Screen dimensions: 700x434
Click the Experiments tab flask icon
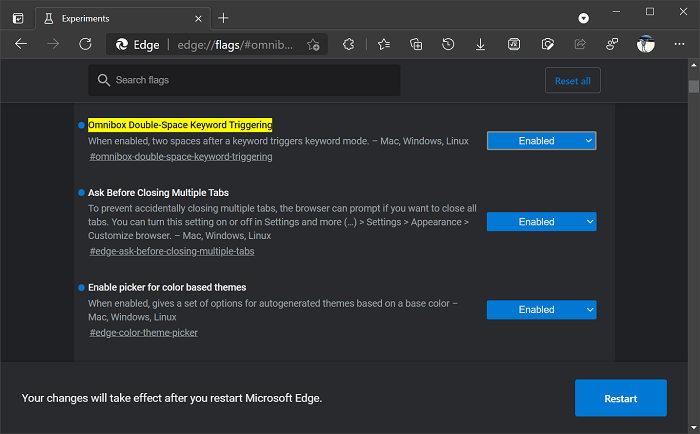point(49,18)
